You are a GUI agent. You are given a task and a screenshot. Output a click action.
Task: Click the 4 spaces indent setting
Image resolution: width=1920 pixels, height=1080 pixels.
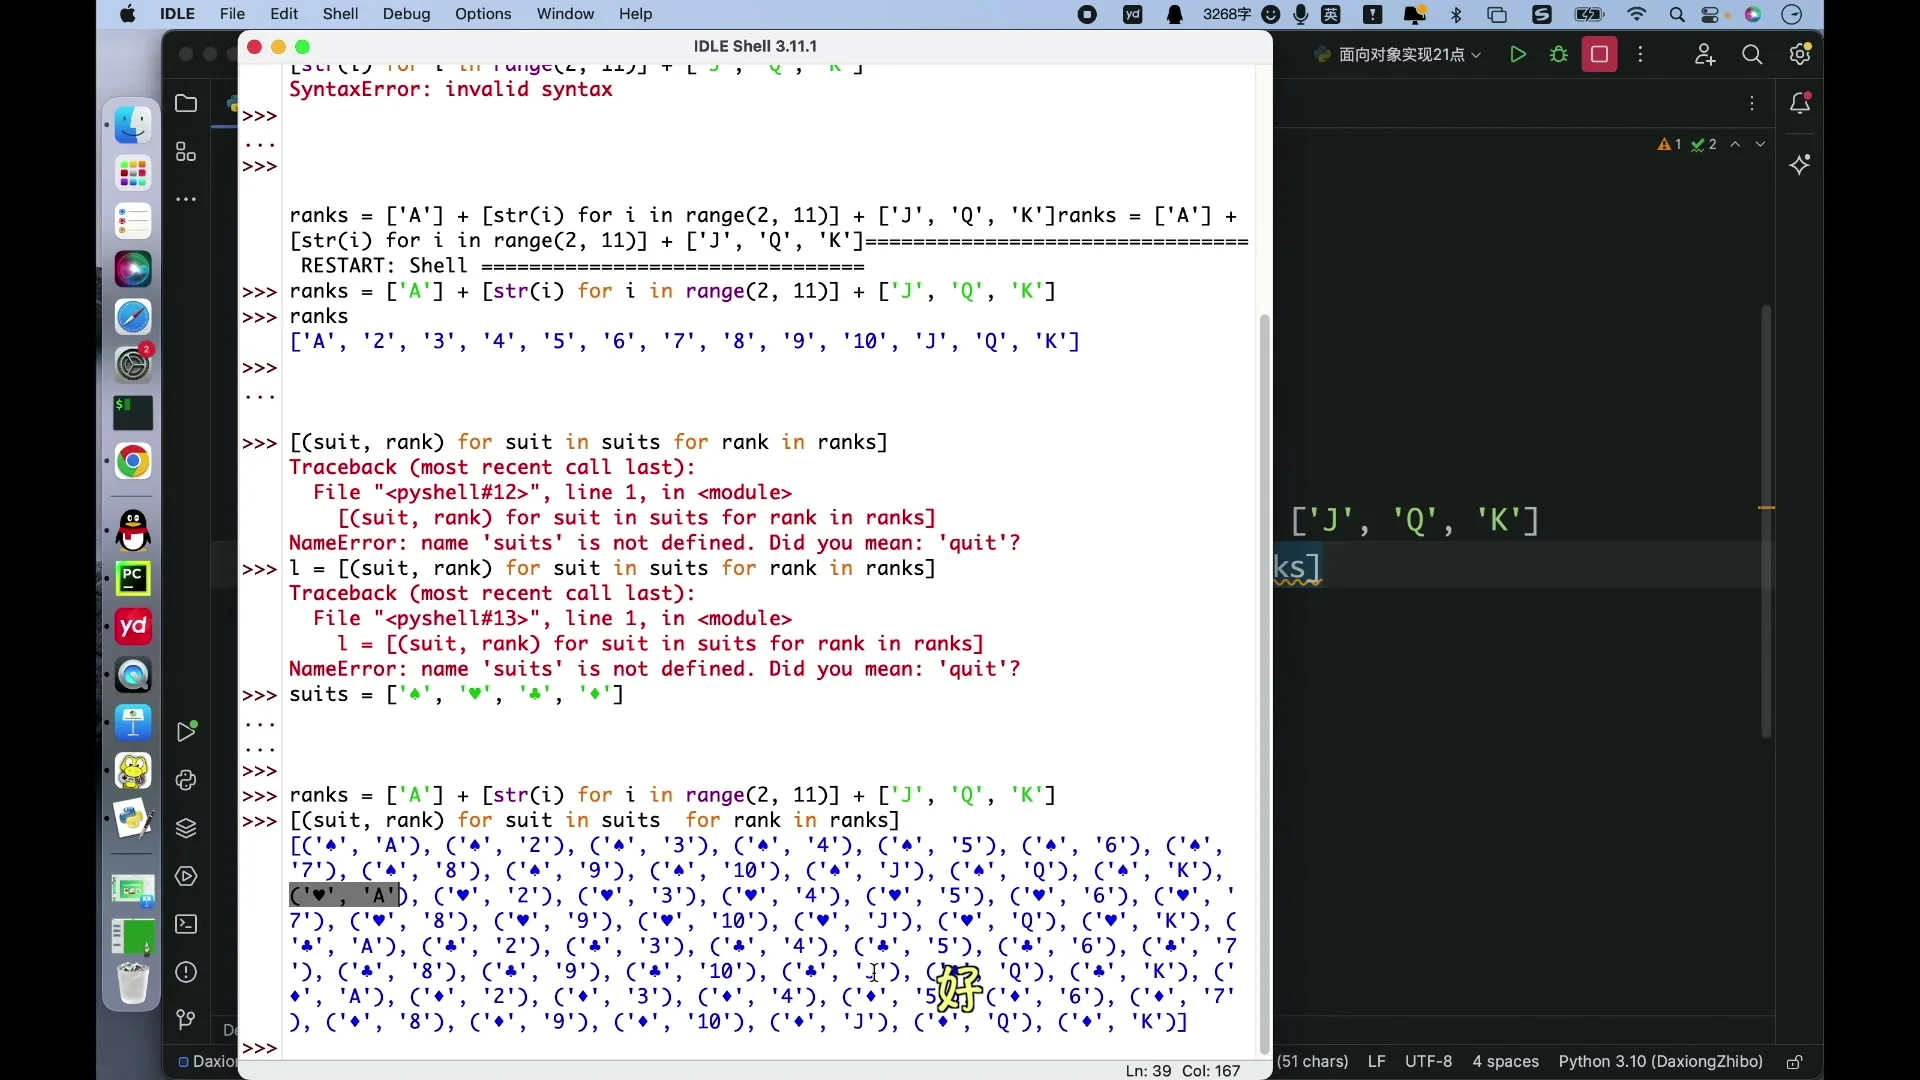coord(1505,1061)
